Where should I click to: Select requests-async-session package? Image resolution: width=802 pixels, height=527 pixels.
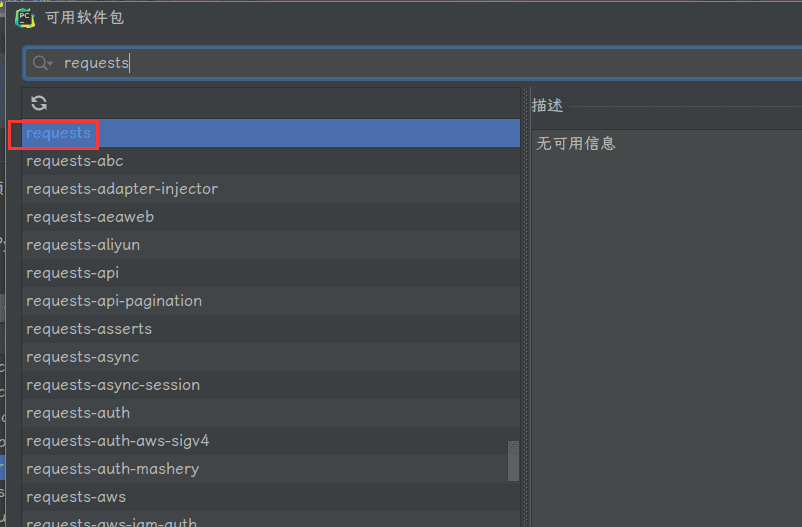pos(113,385)
